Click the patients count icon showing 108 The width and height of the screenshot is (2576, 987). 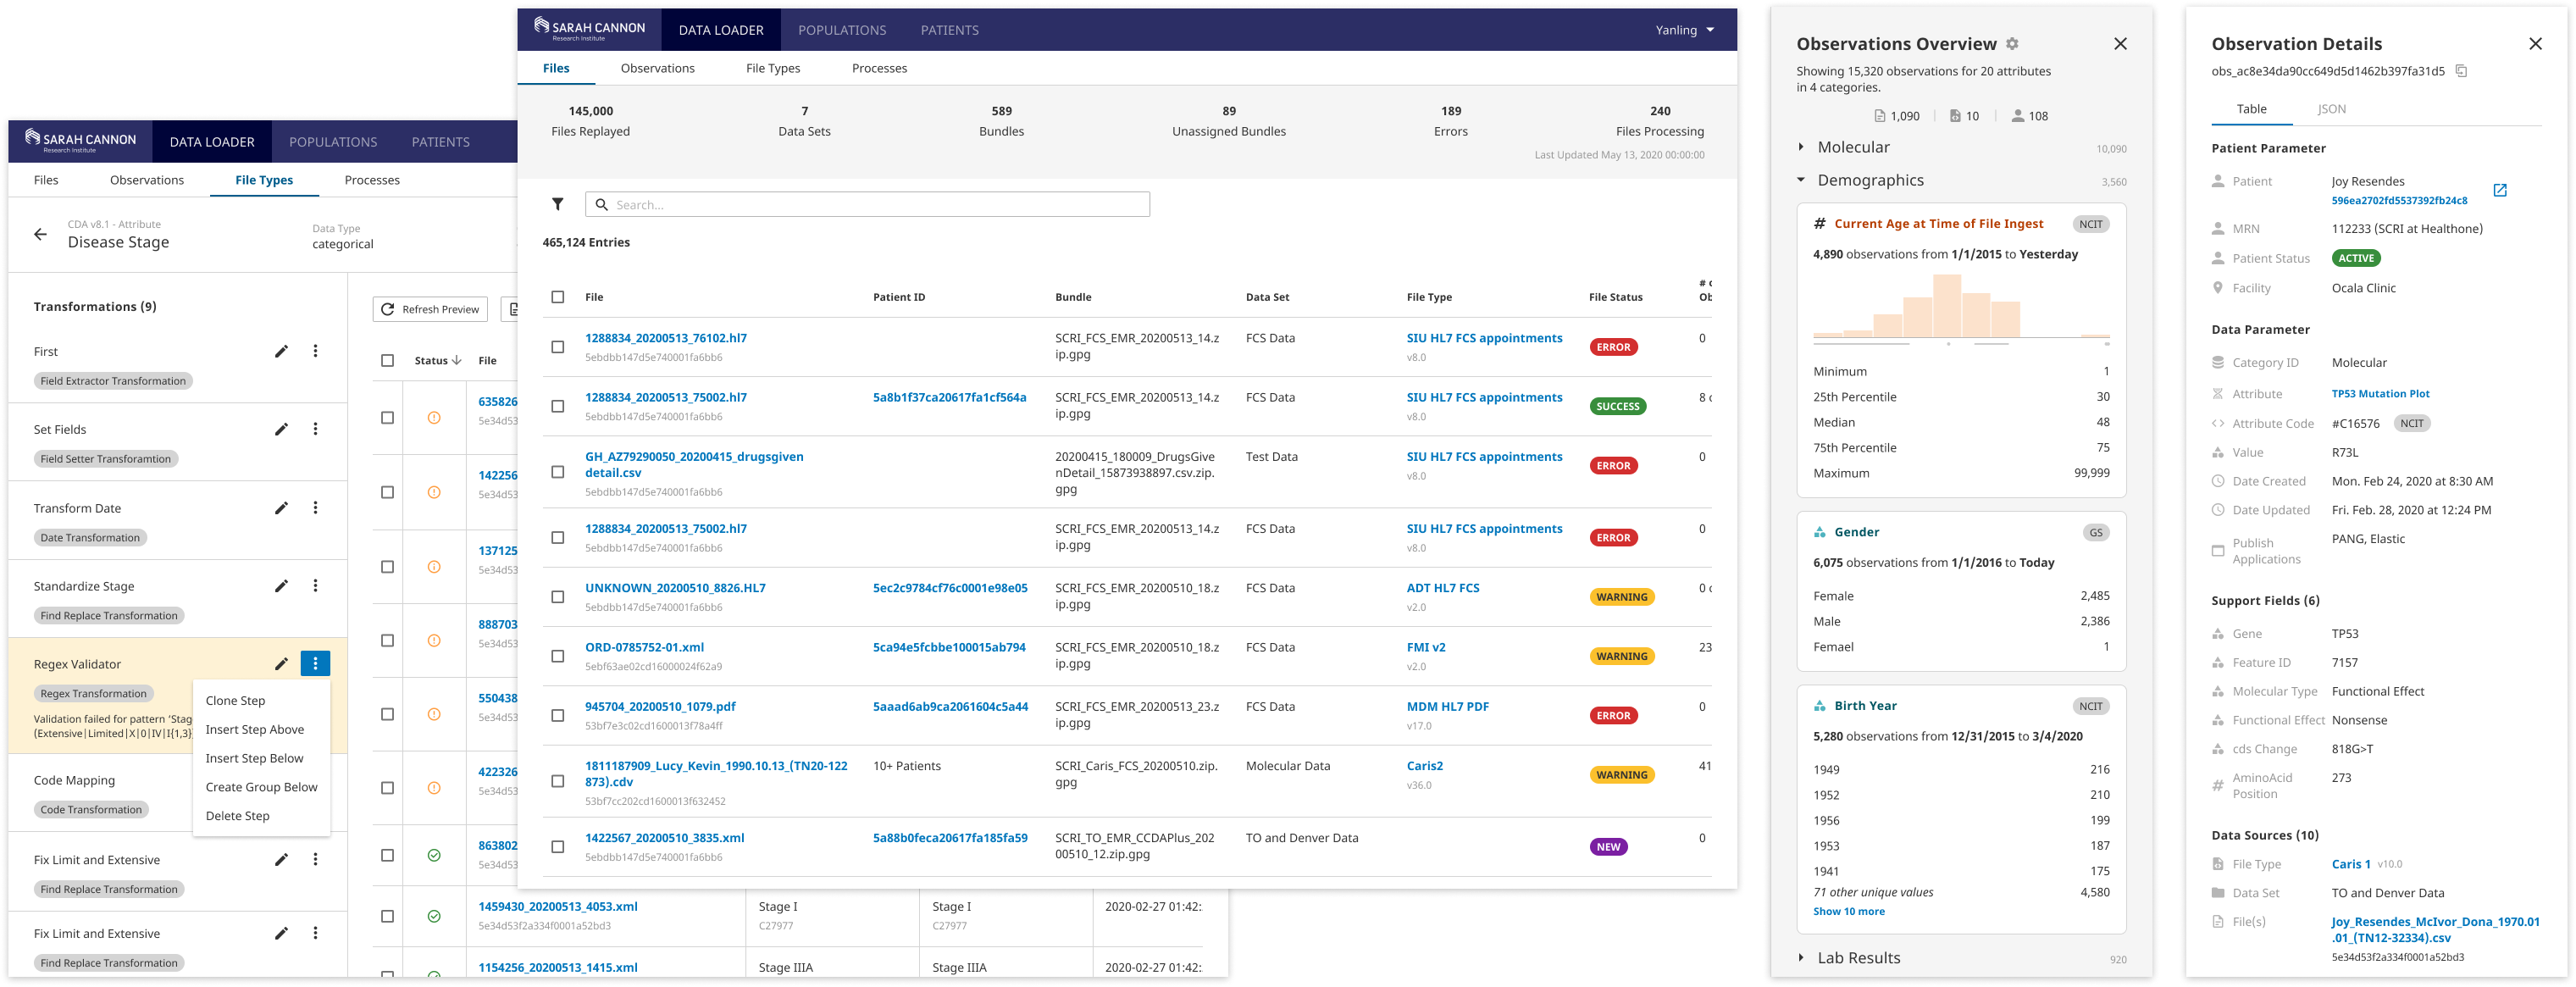point(2018,116)
